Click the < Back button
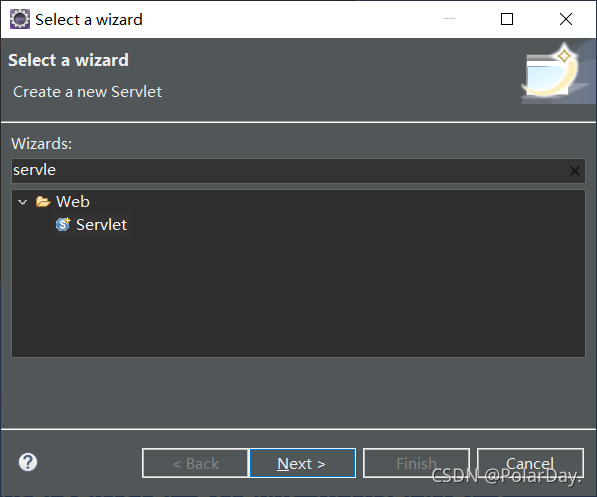 coord(195,463)
